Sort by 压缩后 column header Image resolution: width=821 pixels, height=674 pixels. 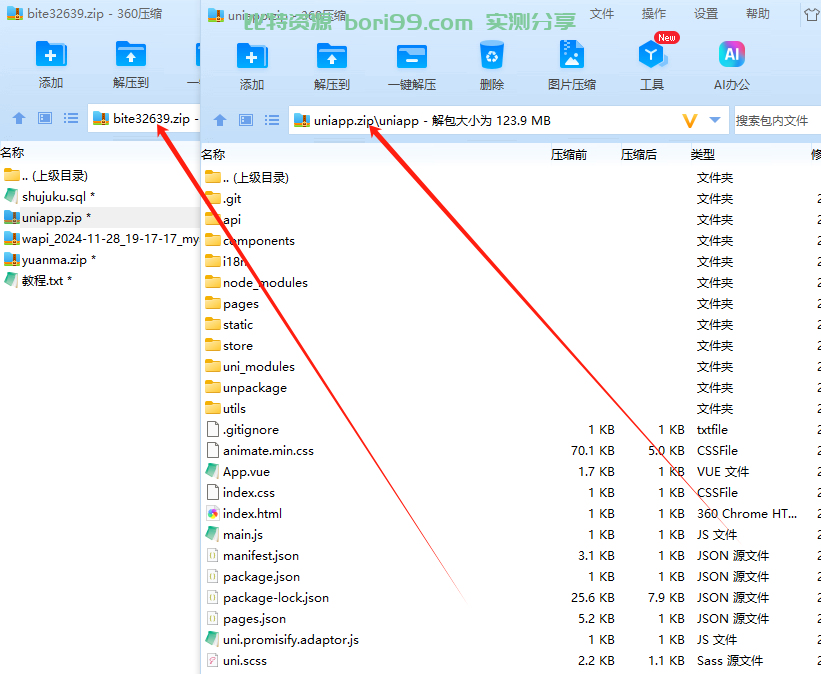638,154
